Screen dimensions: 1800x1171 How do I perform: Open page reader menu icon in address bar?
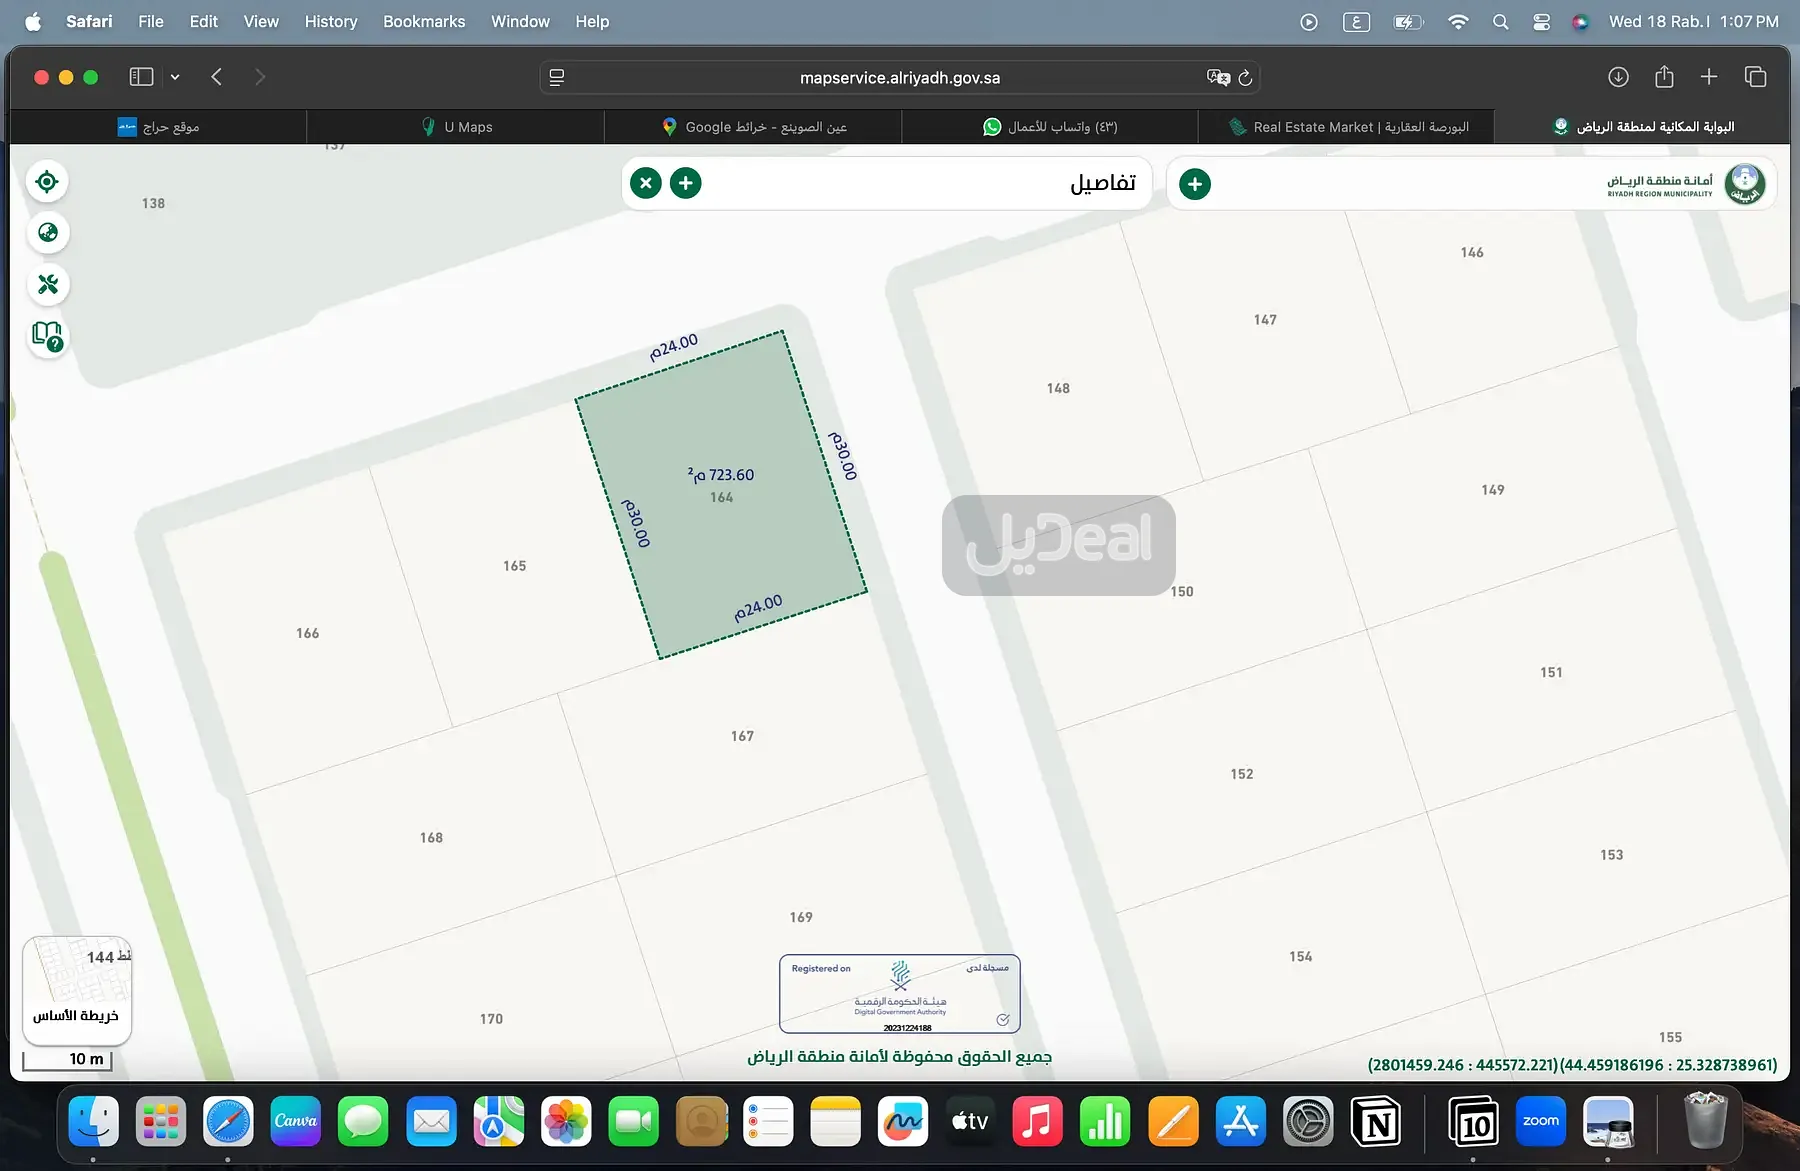point(557,78)
